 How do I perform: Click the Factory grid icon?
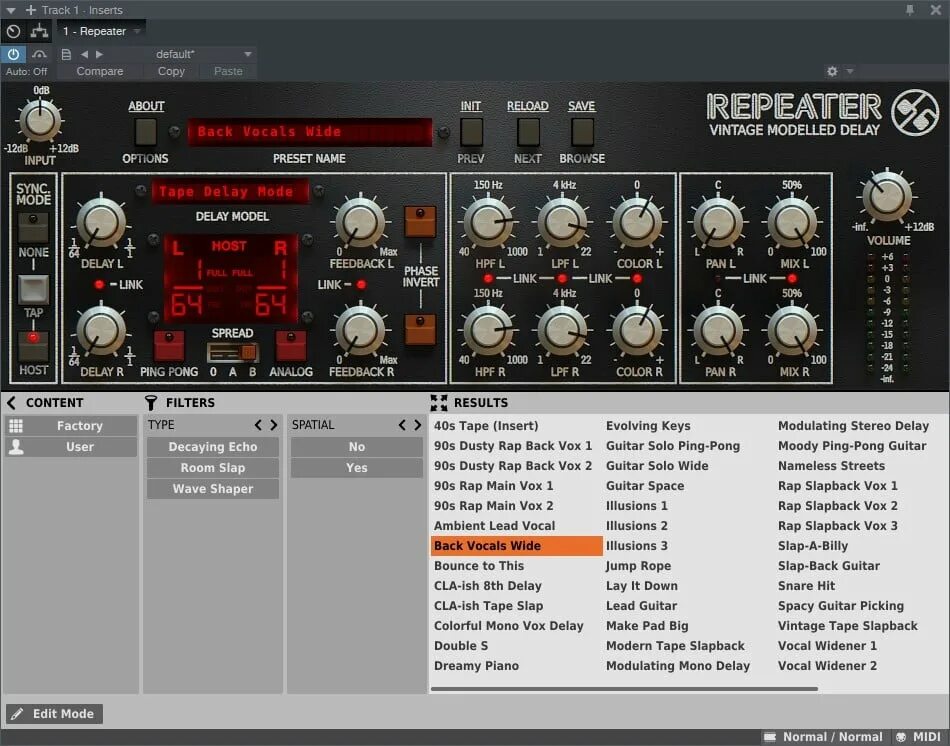click(x=16, y=425)
